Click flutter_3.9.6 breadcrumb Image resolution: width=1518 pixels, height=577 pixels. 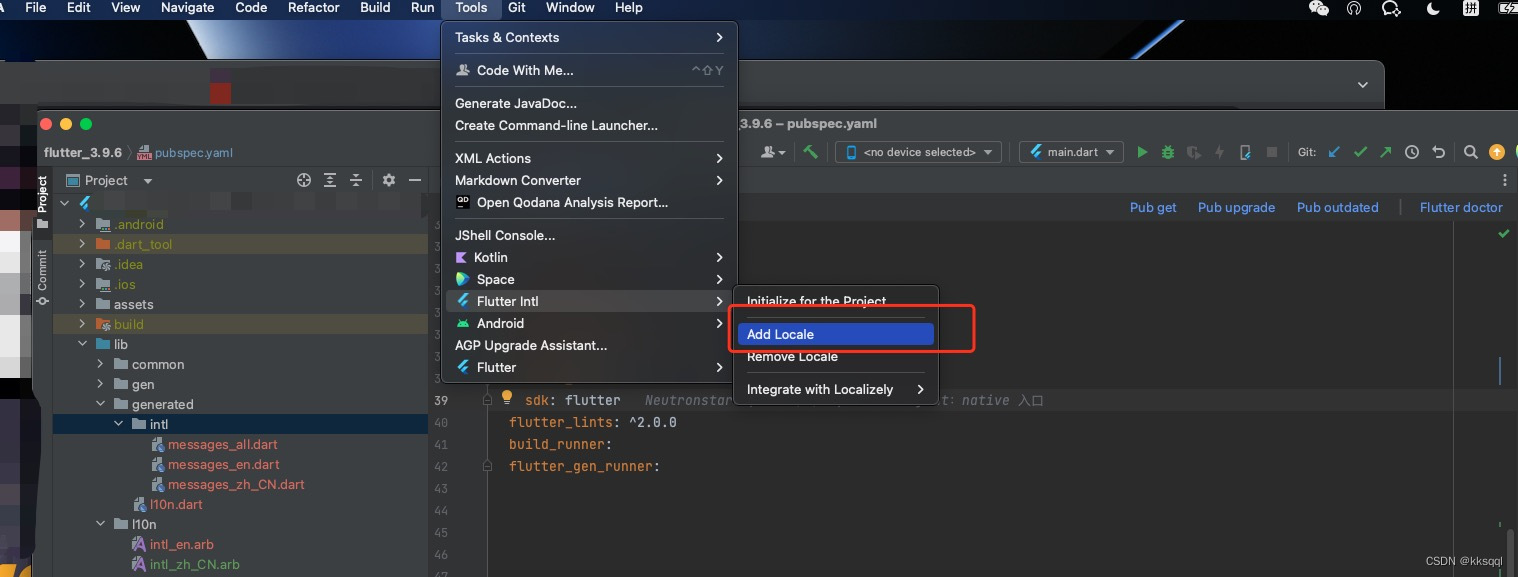[83, 153]
